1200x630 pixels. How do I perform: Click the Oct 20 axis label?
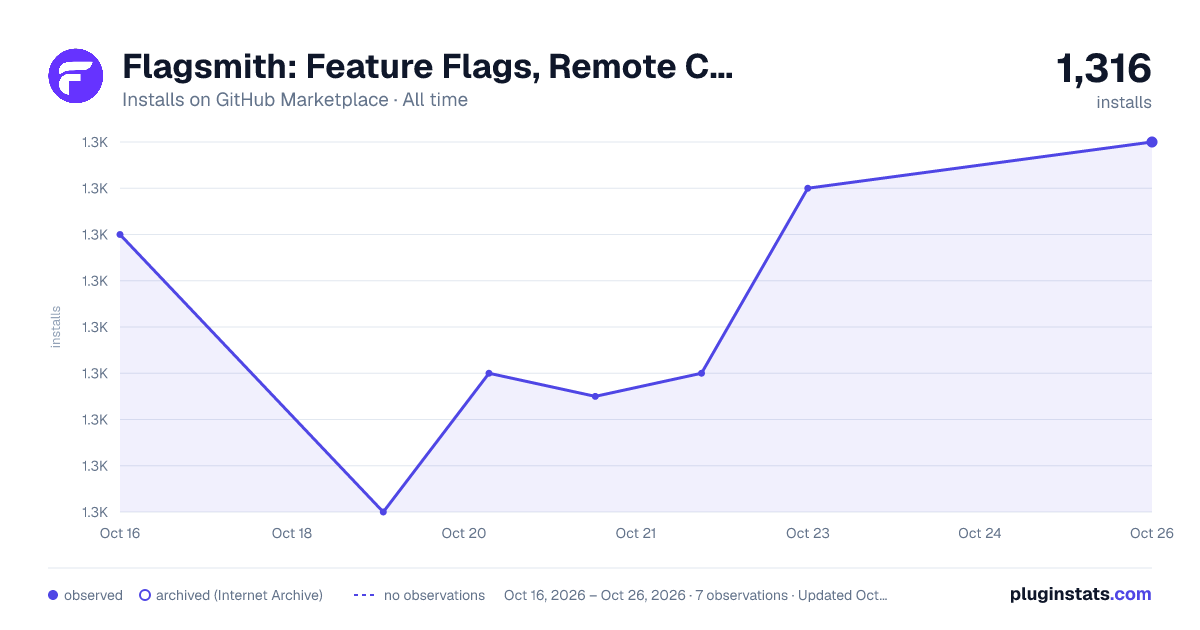(464, 533)
